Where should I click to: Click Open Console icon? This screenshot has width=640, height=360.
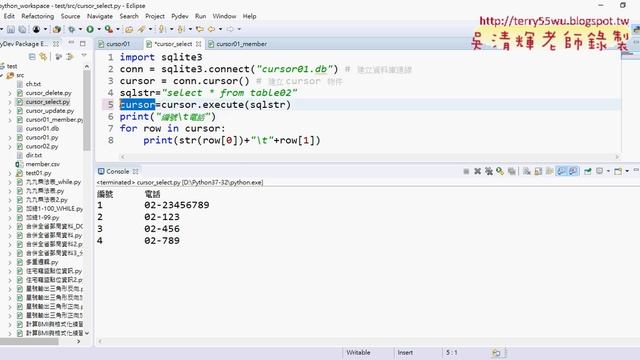[618, 171]
